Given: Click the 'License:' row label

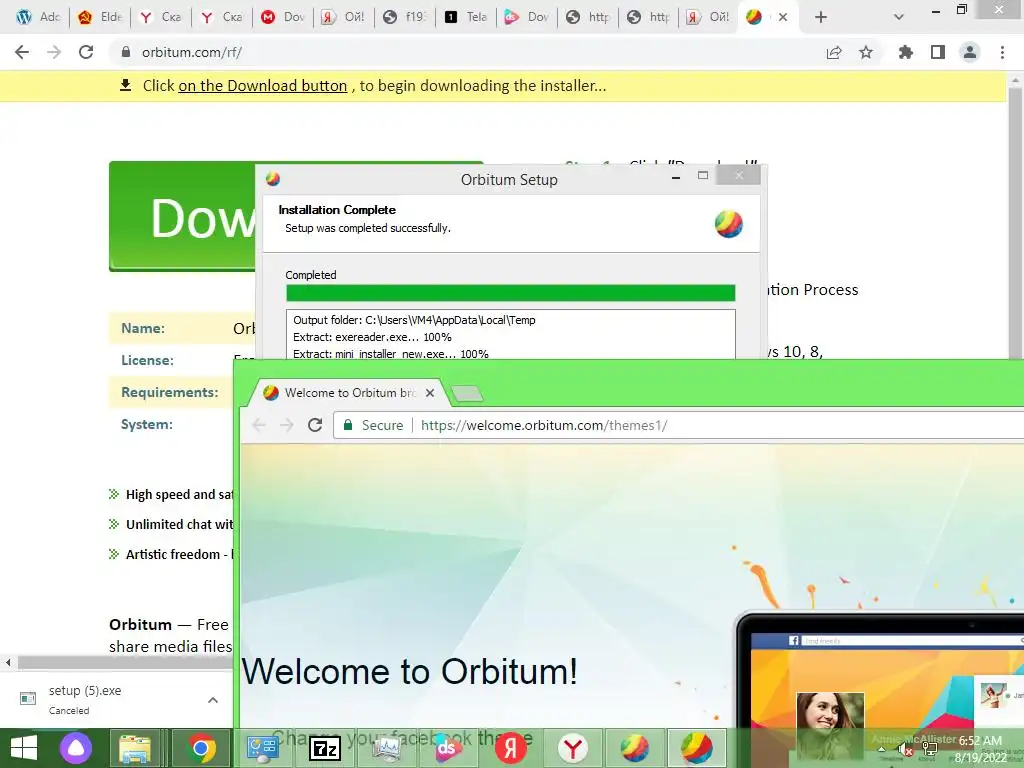Looking at the screenshot, I should click(x=148, y=360).
